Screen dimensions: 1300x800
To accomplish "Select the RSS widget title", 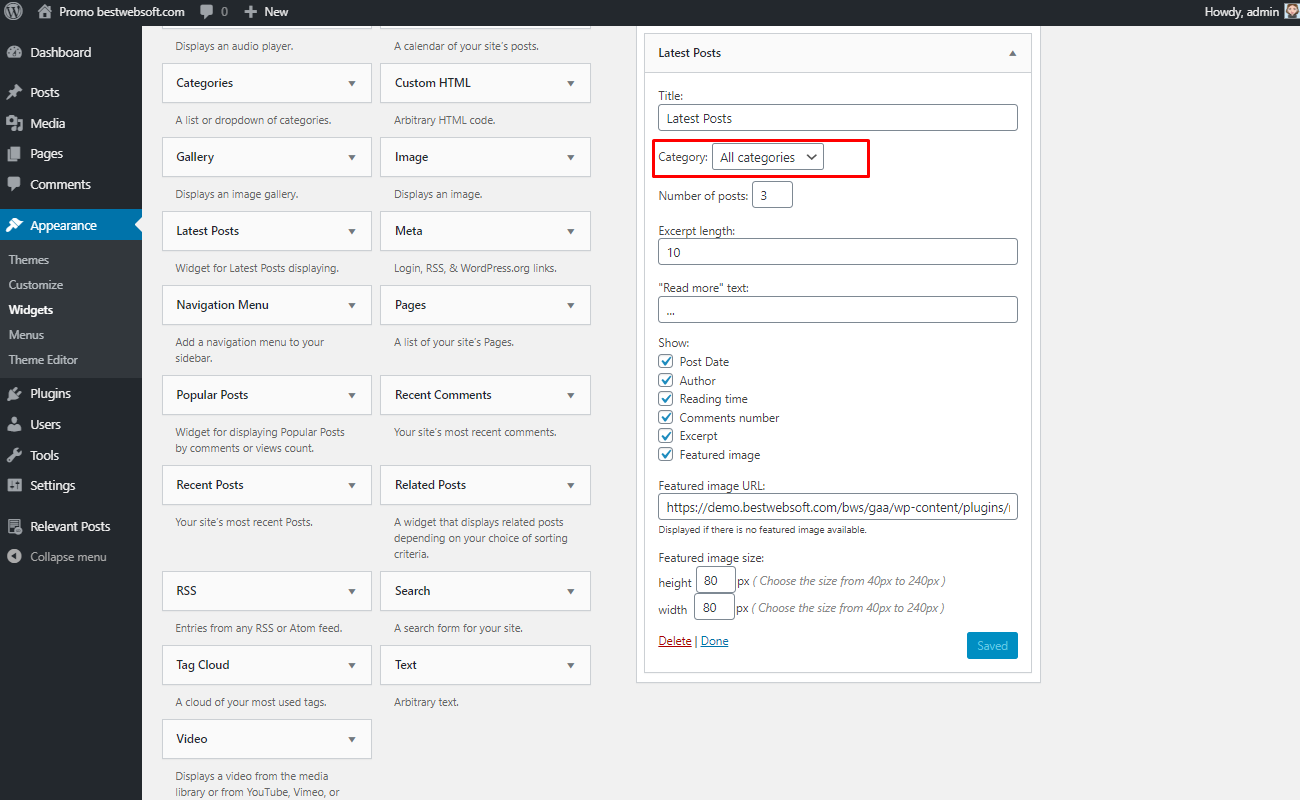I will (x=187, y=591).
